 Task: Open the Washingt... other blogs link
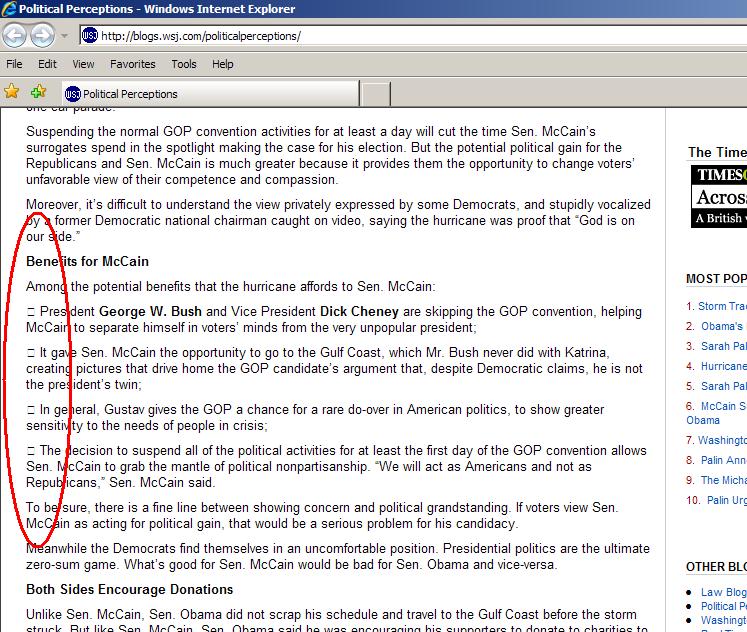pyautogui.click(x=724, y=620)
